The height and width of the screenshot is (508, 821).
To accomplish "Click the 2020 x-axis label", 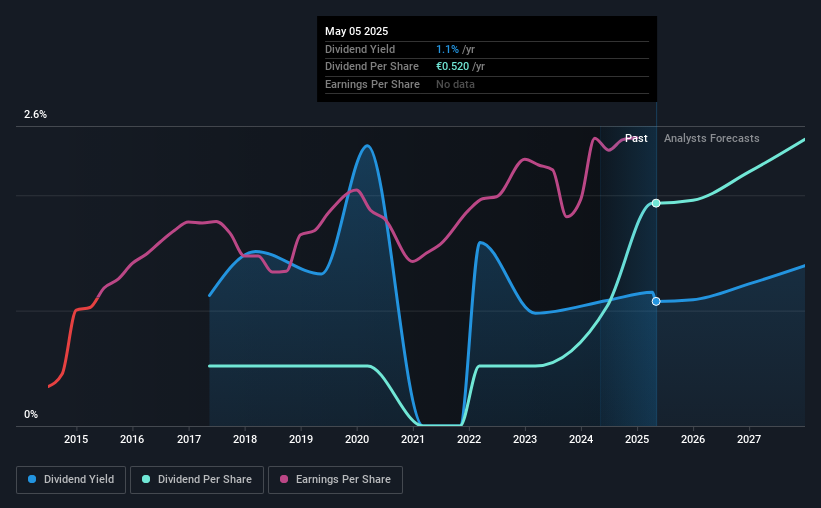I will (357, 439).
